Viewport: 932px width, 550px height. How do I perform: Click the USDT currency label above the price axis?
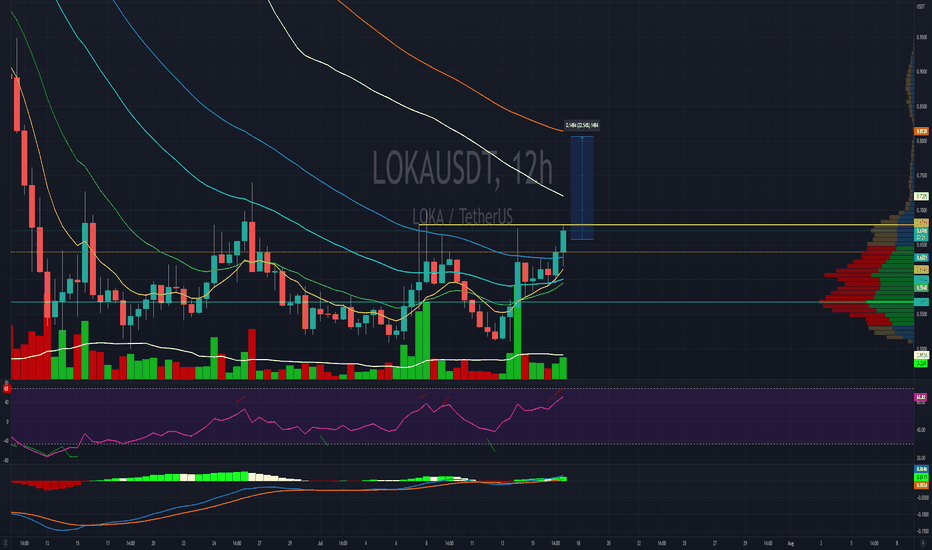921,7
